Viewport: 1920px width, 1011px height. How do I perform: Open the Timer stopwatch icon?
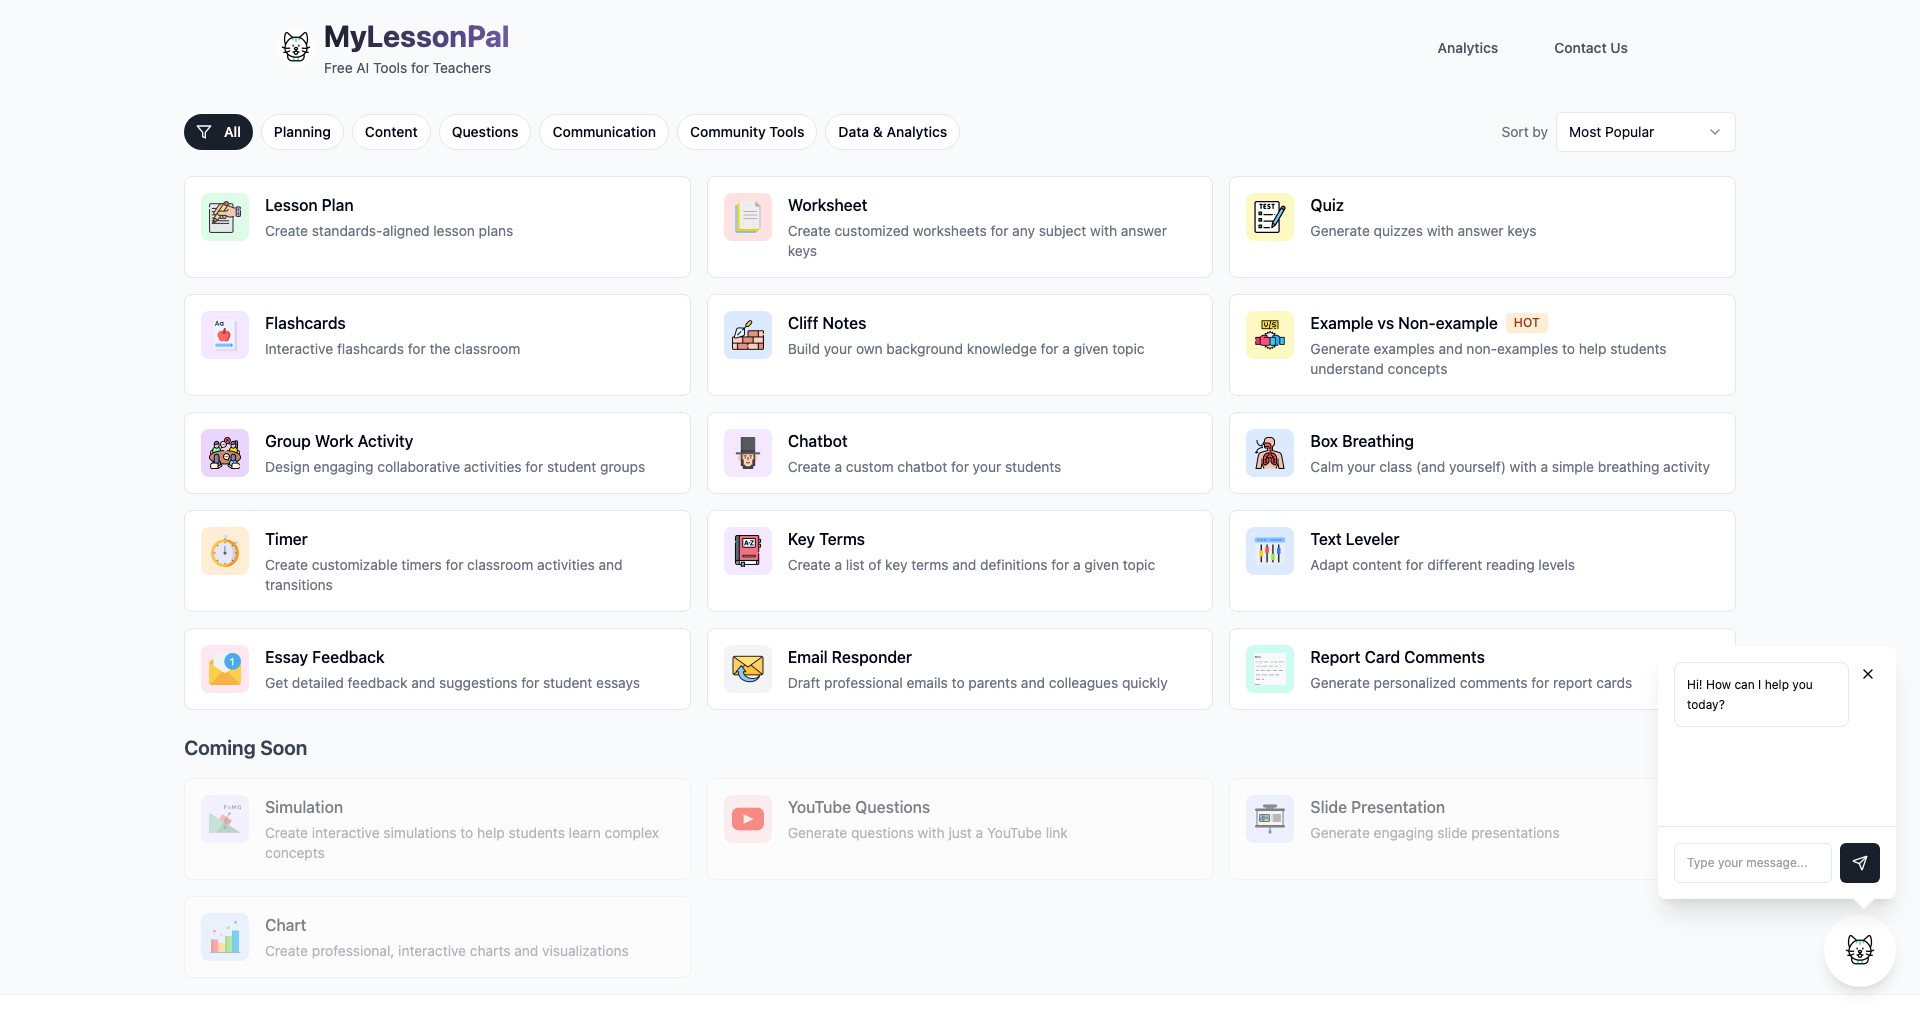(x=225, y=551)
